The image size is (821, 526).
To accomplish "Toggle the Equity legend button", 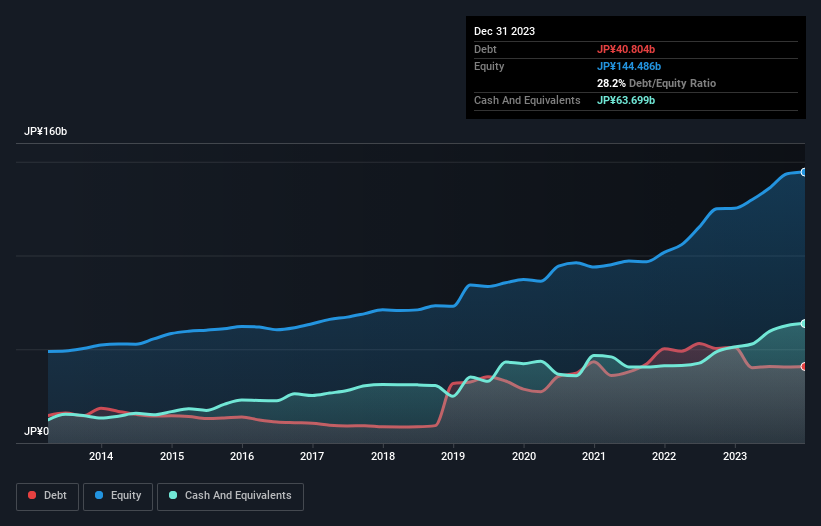I will click(x=118, y=495).
